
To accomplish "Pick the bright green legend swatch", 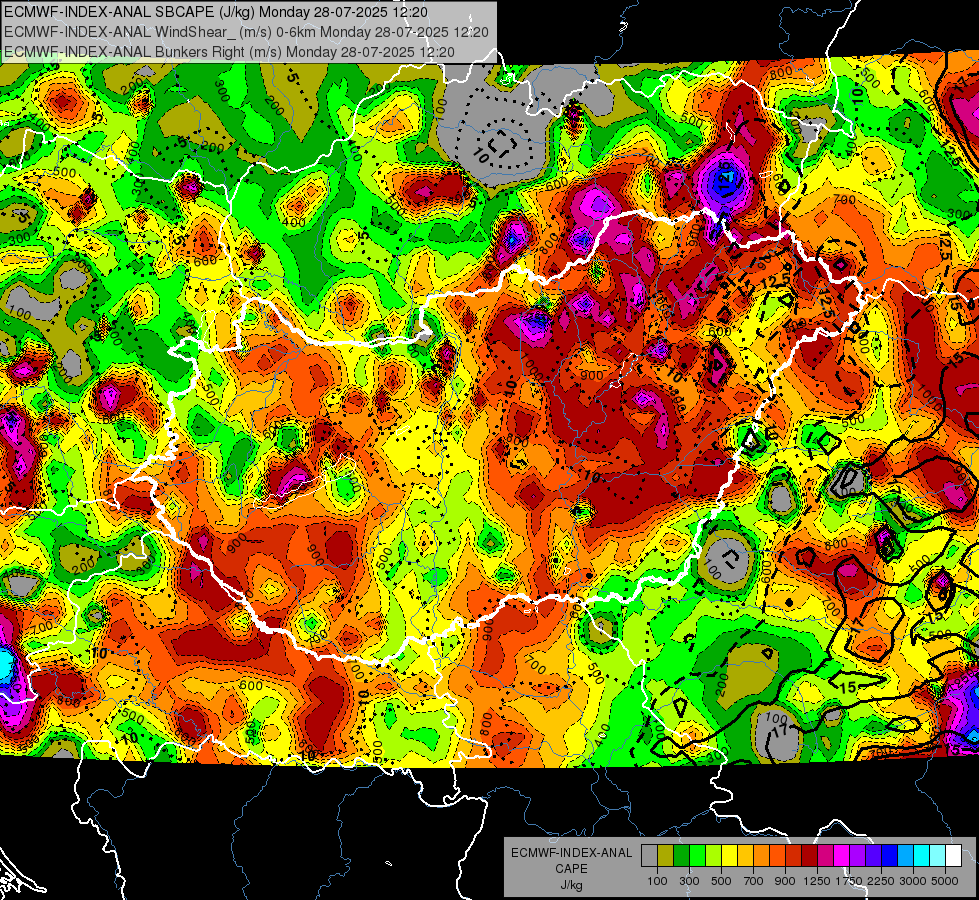I will (x=697, y=856).
